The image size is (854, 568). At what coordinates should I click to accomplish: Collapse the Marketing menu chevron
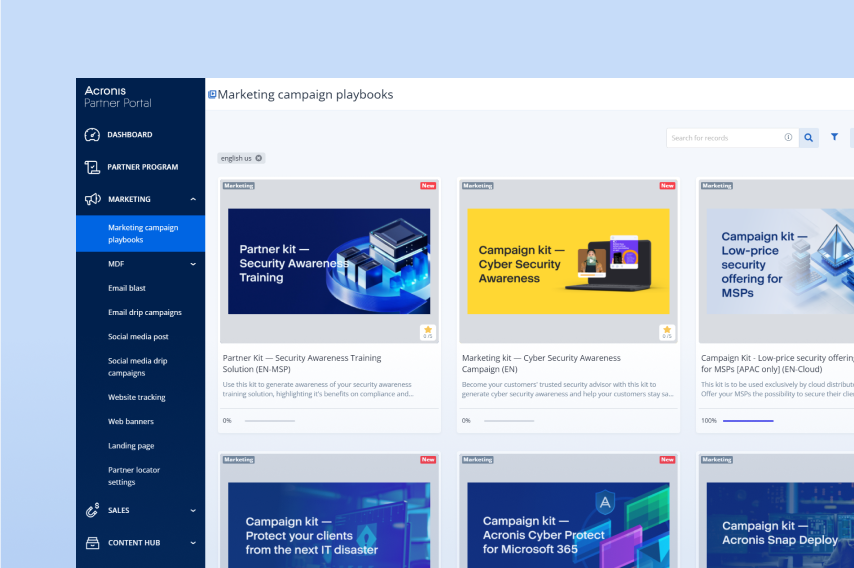coord(193,199)
